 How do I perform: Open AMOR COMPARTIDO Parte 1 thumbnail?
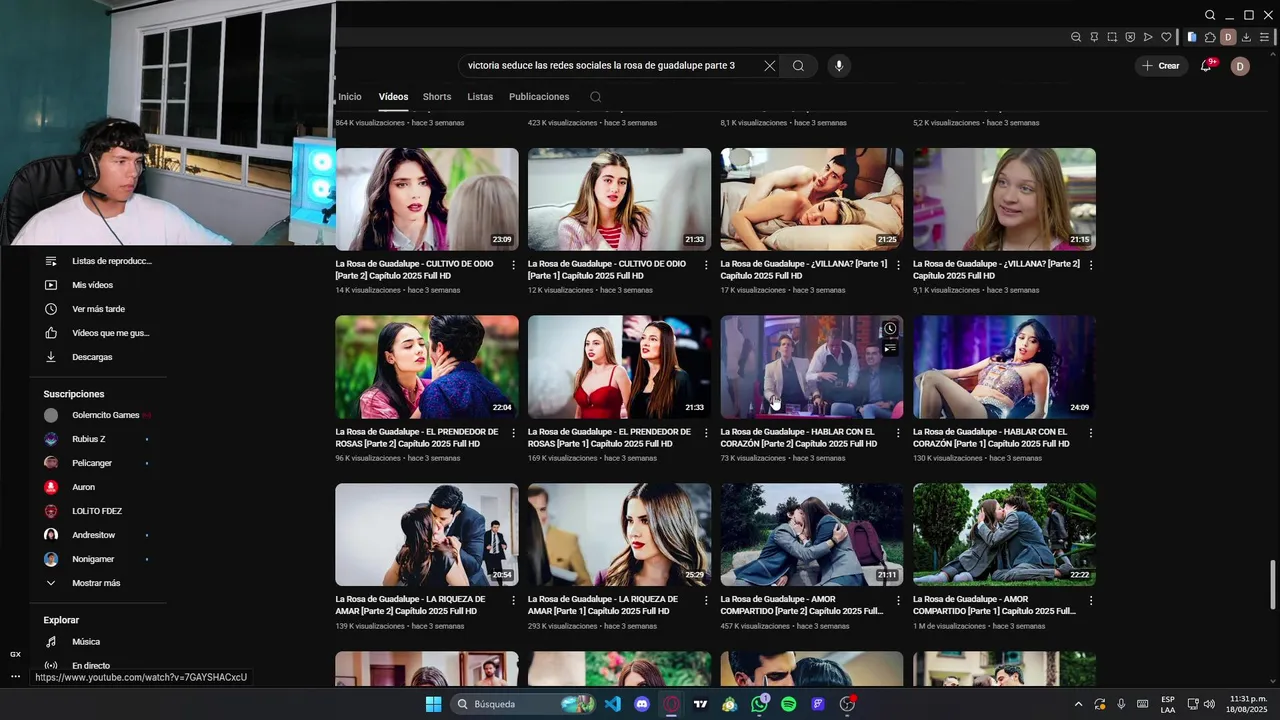tap(1004, 535)
